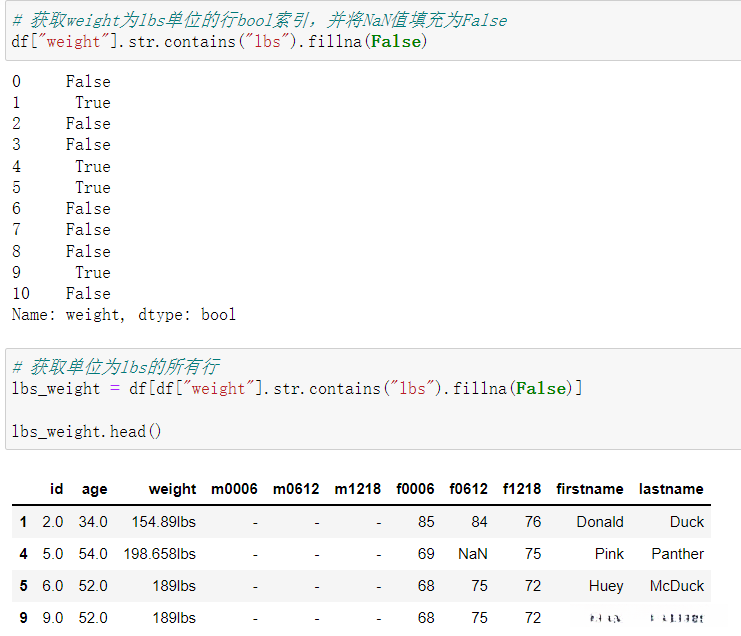
Task: Place cursor on the lbs_weight.head() line
Action: 87,431
